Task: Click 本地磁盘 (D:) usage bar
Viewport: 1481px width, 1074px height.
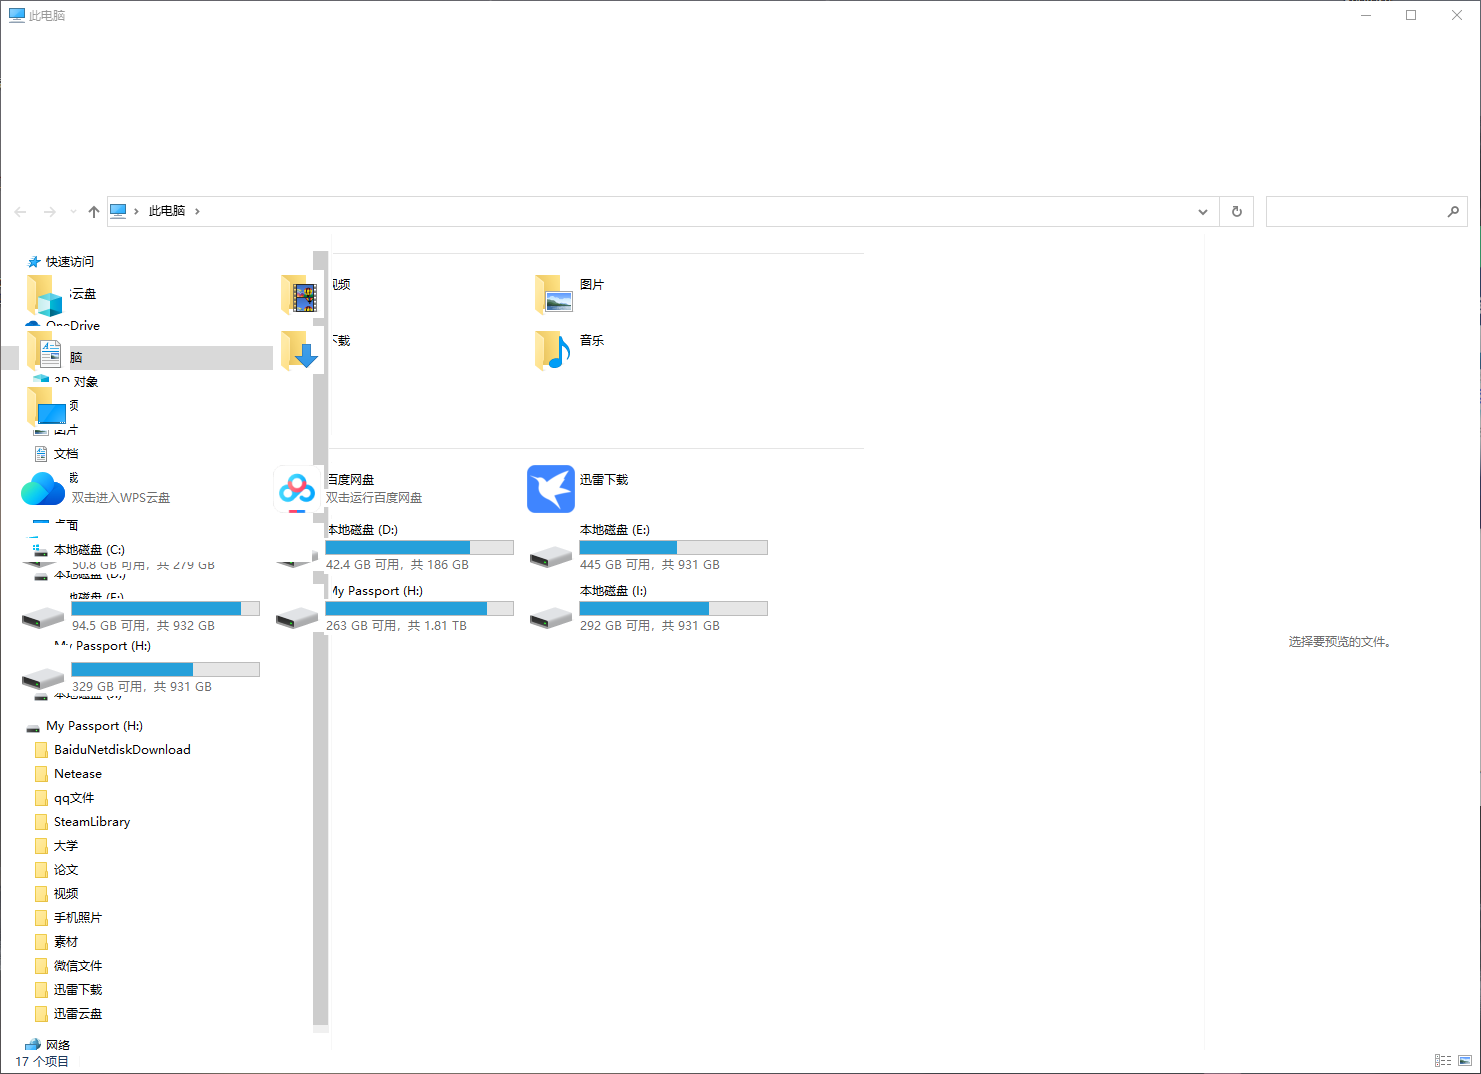Action: (x=420, y=547)
